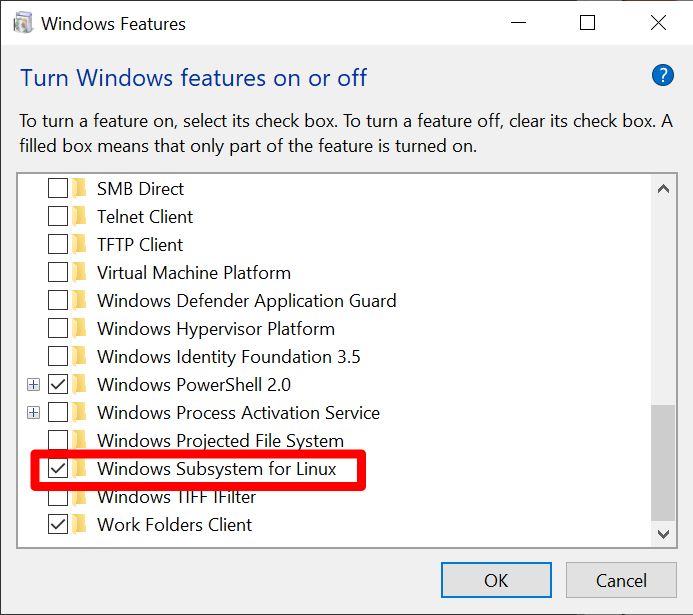Select the Windows Defender Application Guard item
The height and width of the screenshot is (615, 693).
246,301
